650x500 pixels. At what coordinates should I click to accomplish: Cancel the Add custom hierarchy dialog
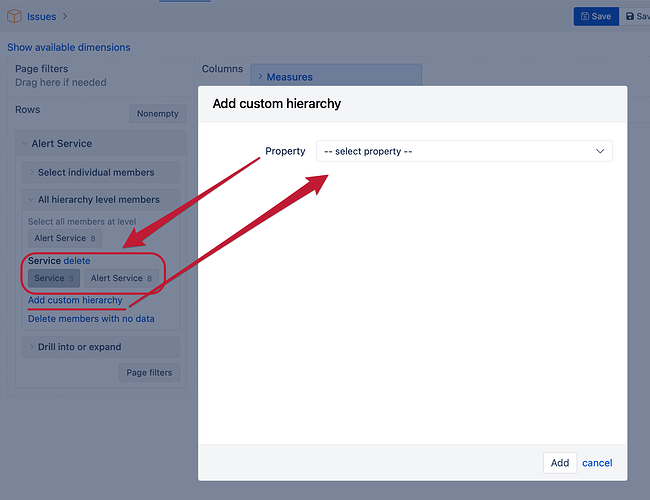point(597,463)
